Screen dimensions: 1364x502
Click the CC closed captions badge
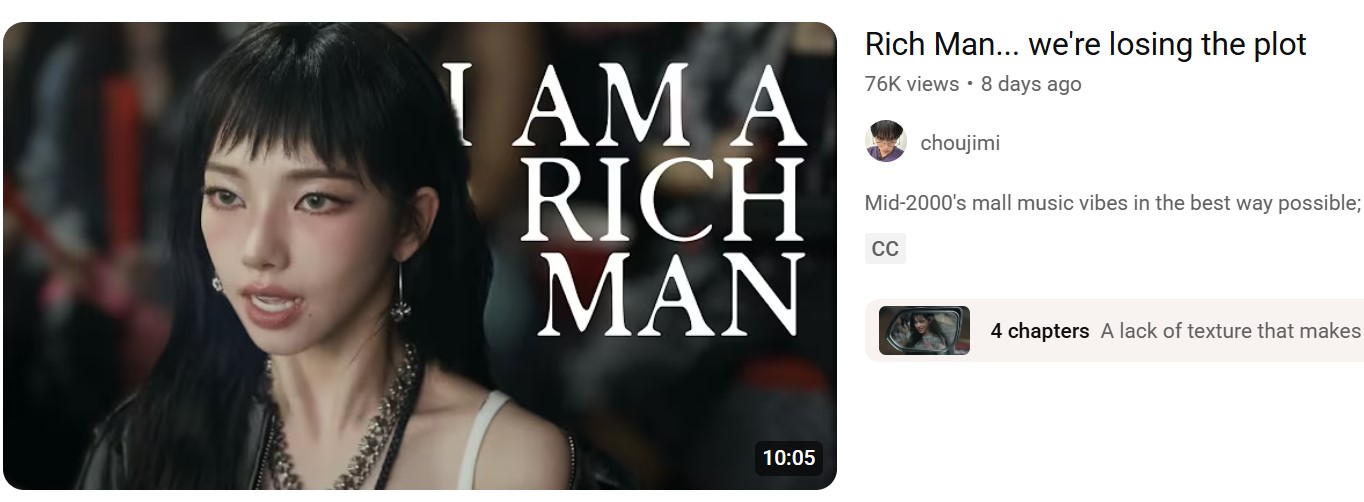pyautogui.click(x=885, y=249)
